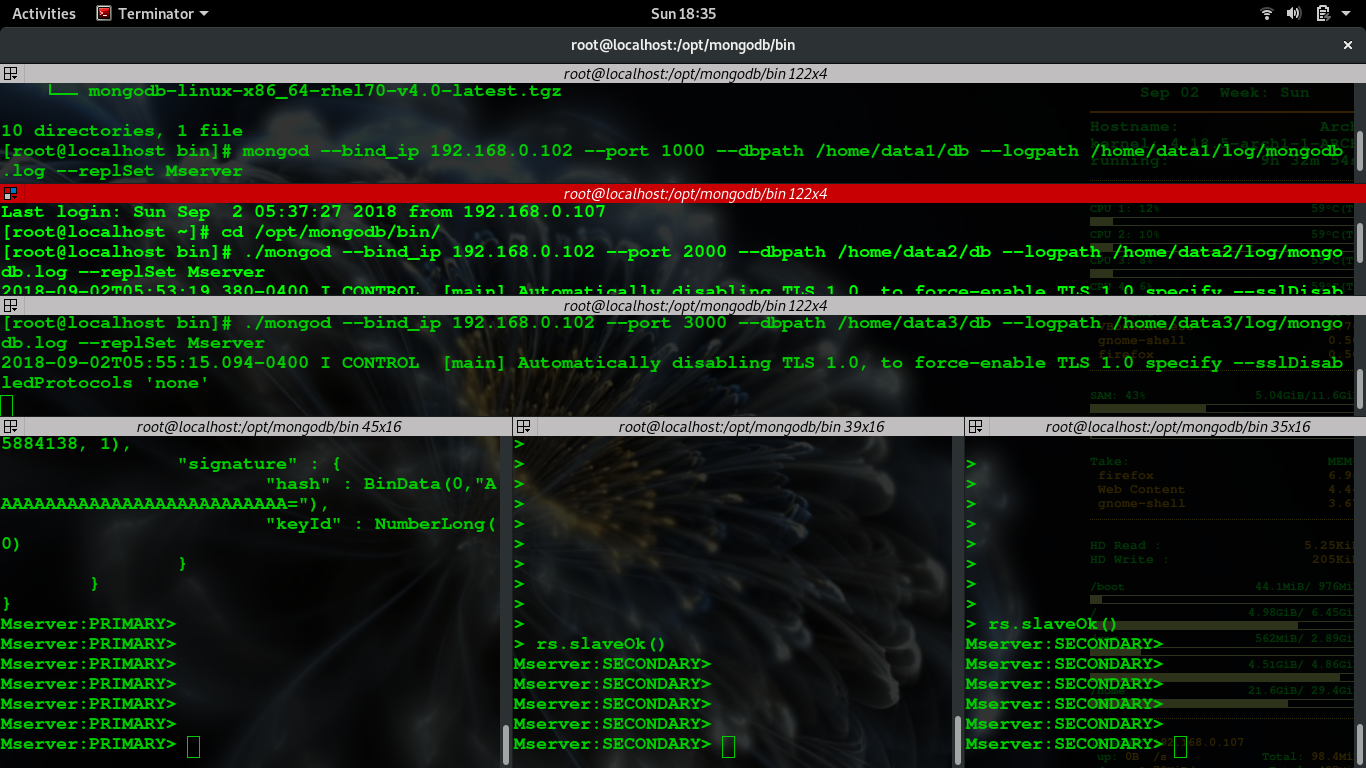
Task: Click the "signature" : { line
Action: point(259,464)
